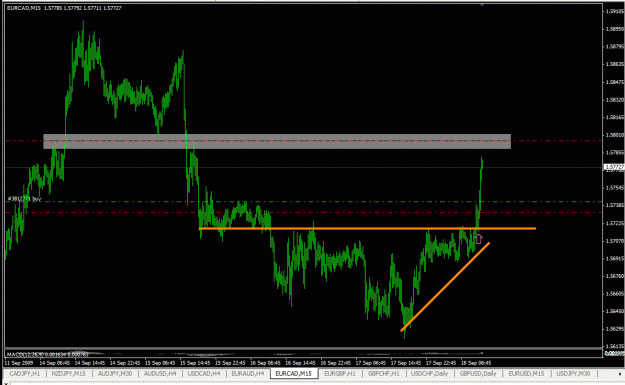Switch to the CADJPY,H1 chart tab

pyautogui.click(x=25, y=373)
